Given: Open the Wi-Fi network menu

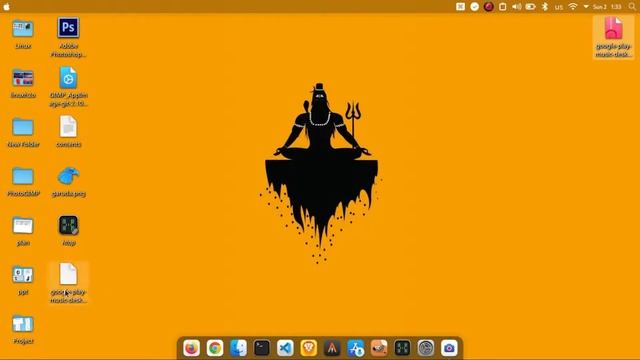Looking at the screenshot, I should (573, 7).
